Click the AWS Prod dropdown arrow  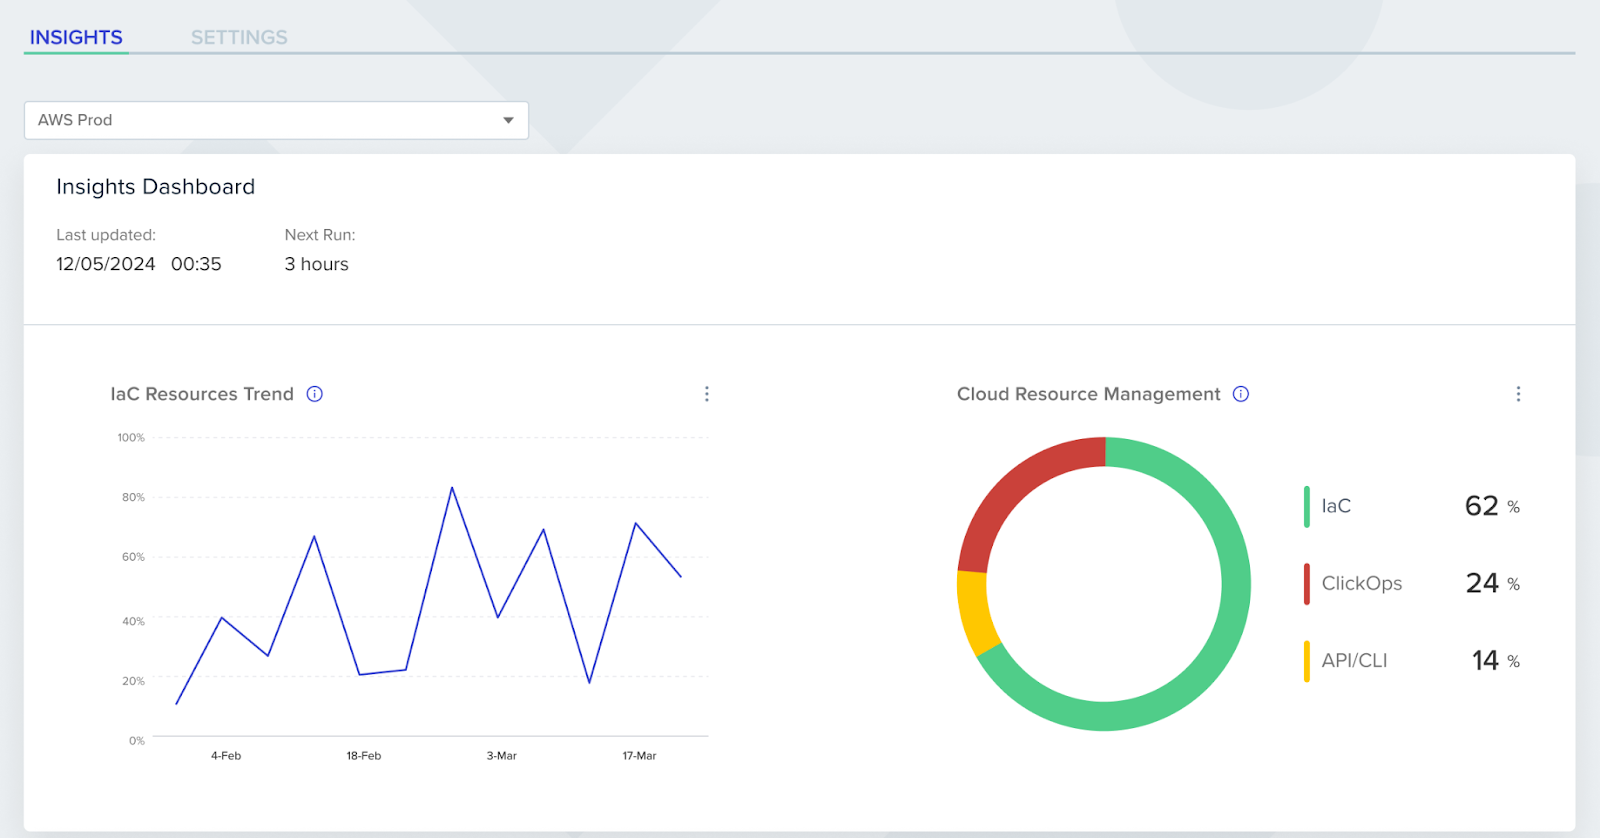(508, 120)
